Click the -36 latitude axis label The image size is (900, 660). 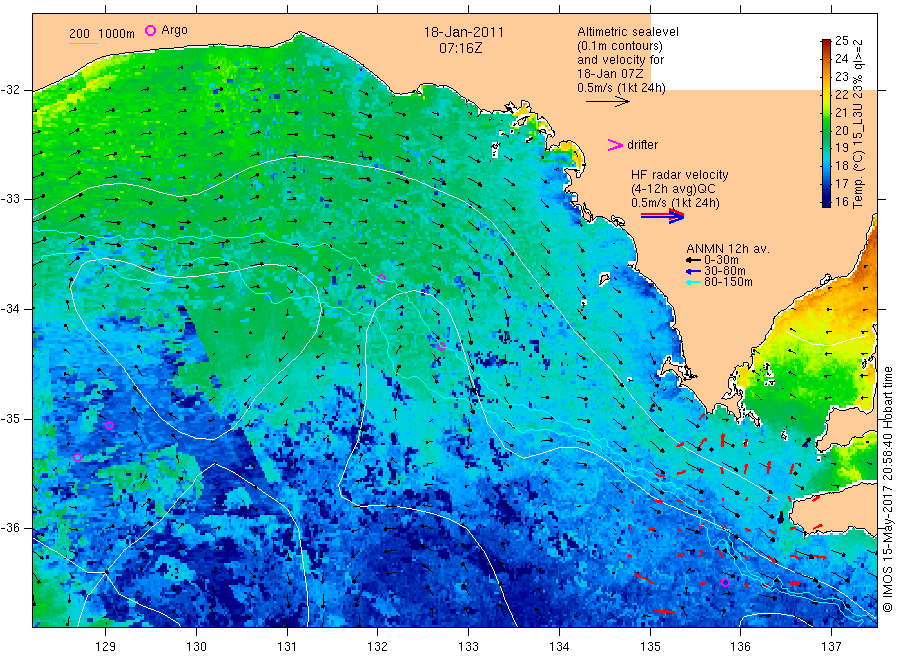(x=10, y=528)
